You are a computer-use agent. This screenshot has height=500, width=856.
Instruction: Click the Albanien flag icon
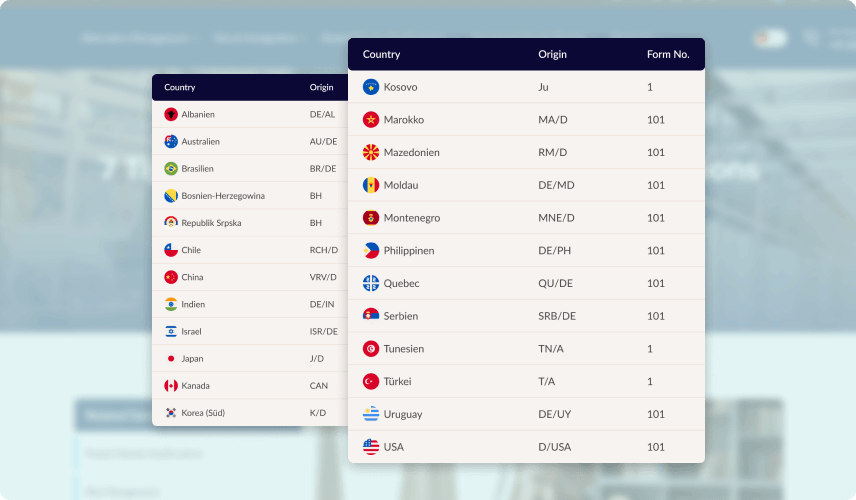(x=171, y=115)
